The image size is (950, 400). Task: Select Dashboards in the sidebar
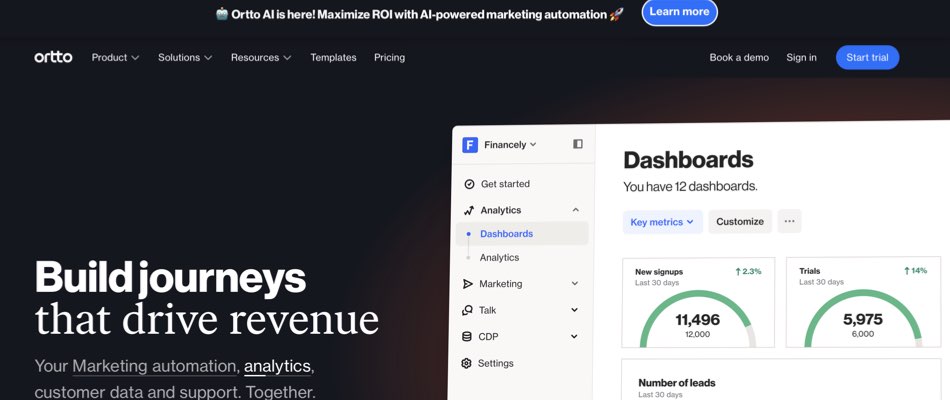506,234
